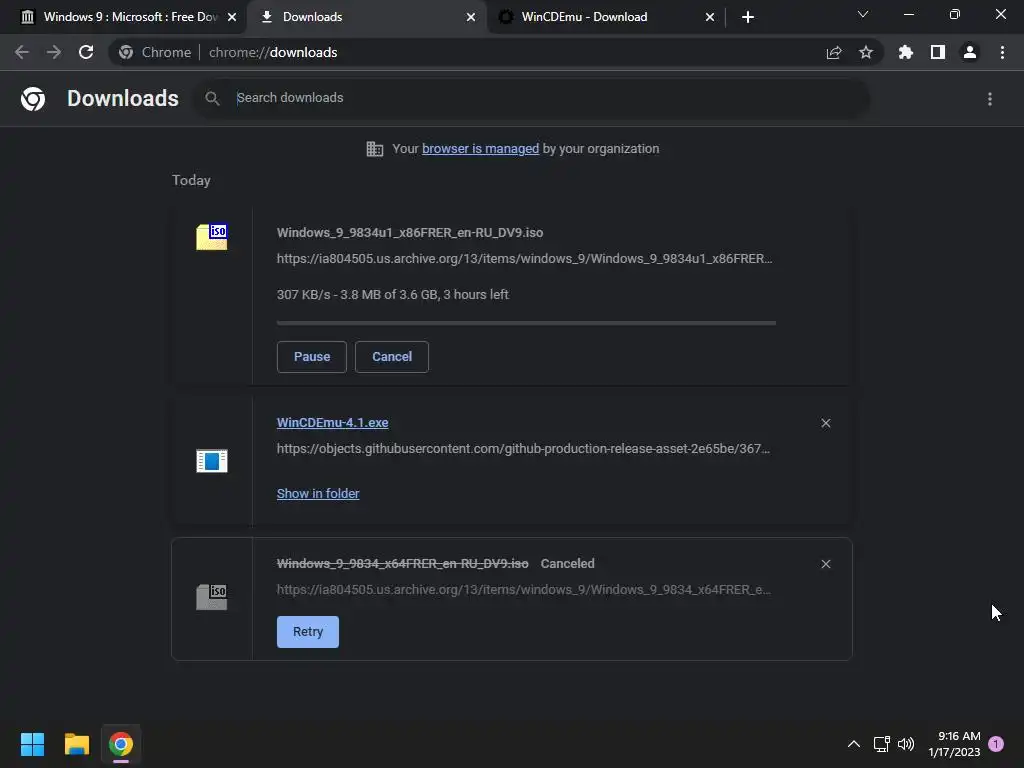
Task: Click the Canceled status label
Action: (568, 564)
